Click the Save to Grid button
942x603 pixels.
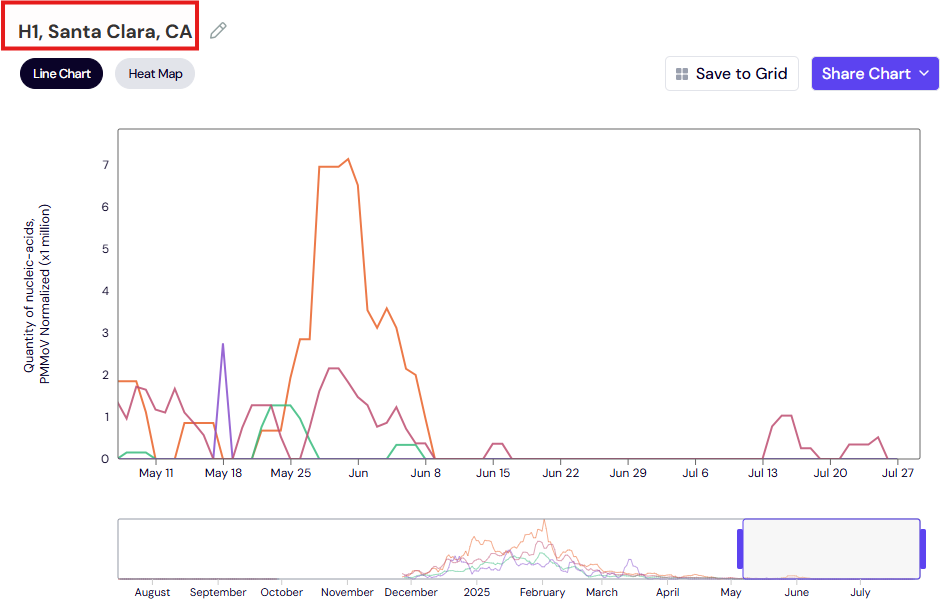pos(732,74)
